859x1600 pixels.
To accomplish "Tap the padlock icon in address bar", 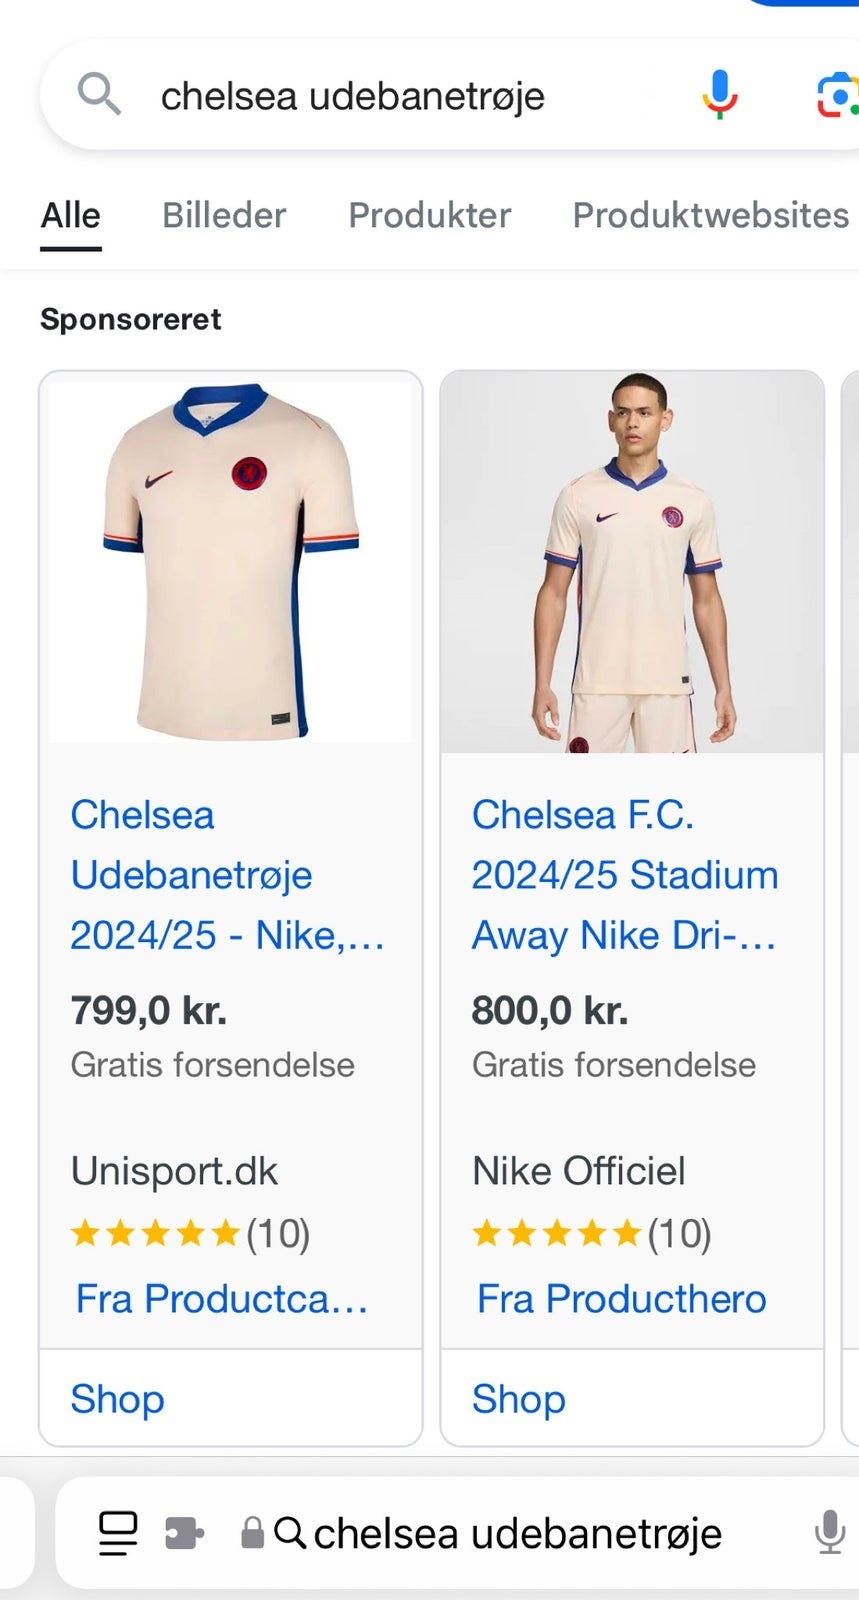I will [x=252, y=1533].
